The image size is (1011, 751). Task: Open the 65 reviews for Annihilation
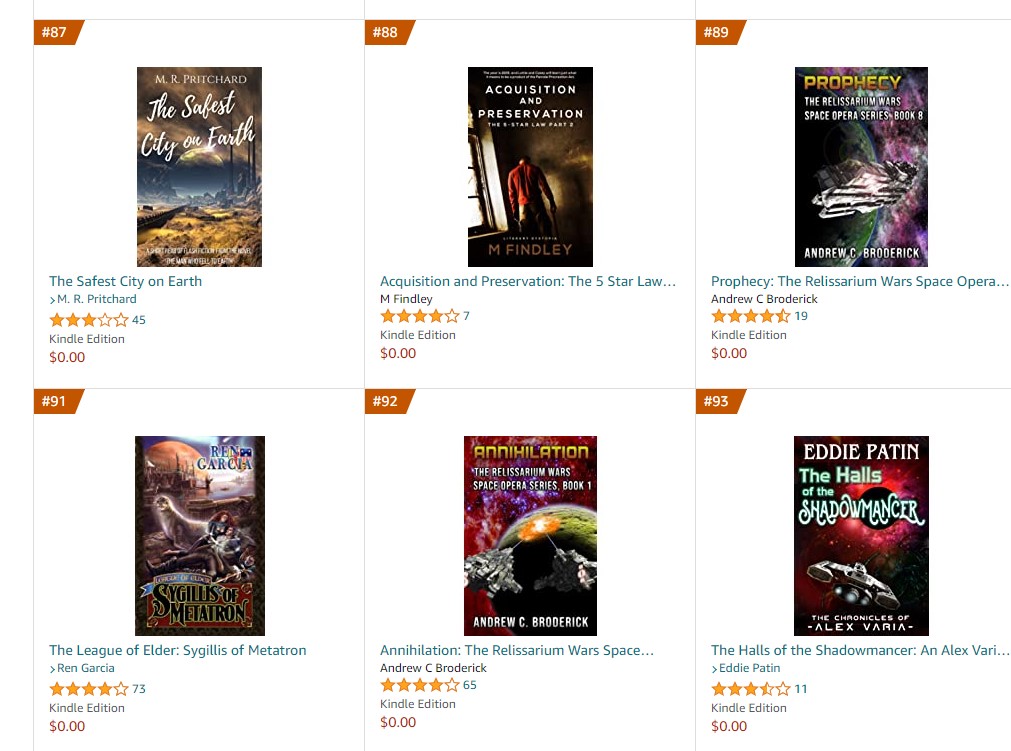pyautogui.click(x=470, y=685)
